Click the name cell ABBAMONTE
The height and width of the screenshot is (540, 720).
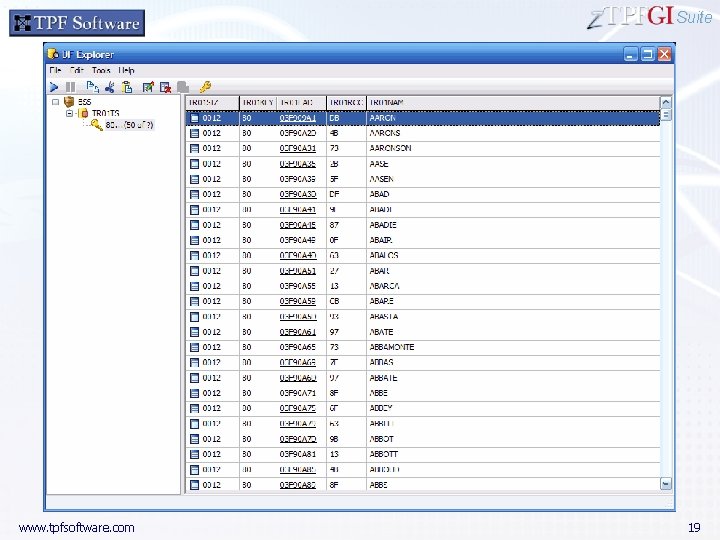pos(392,347)
